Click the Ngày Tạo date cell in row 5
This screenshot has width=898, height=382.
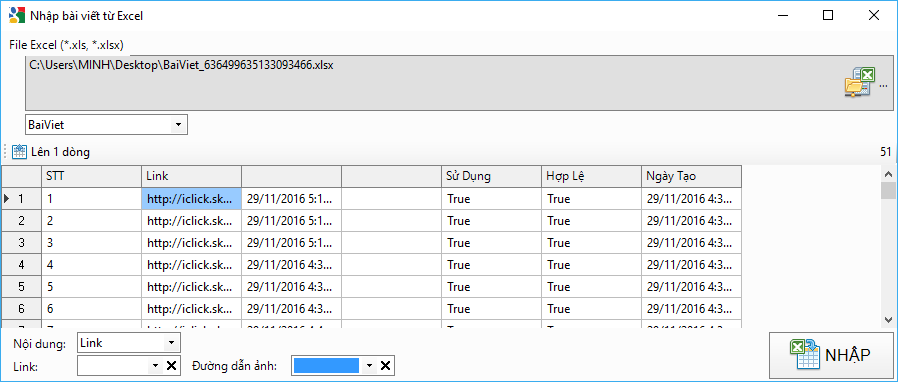pyautogui.click(x=691, y=286)
